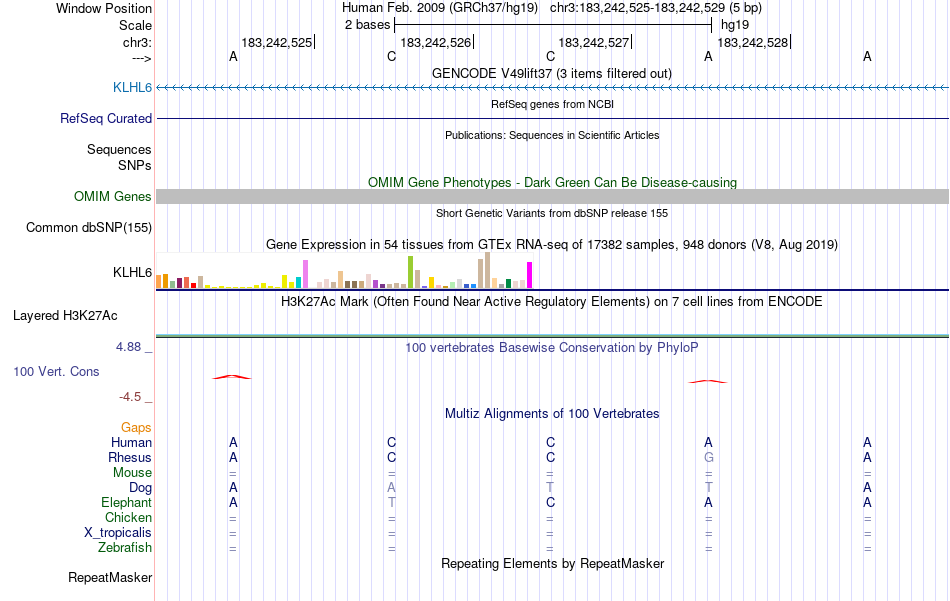This screenshot has width=950, height=601.
Task: Click the red PhyloP bump at base 183,242,528
Action: [x=708, y=381]
